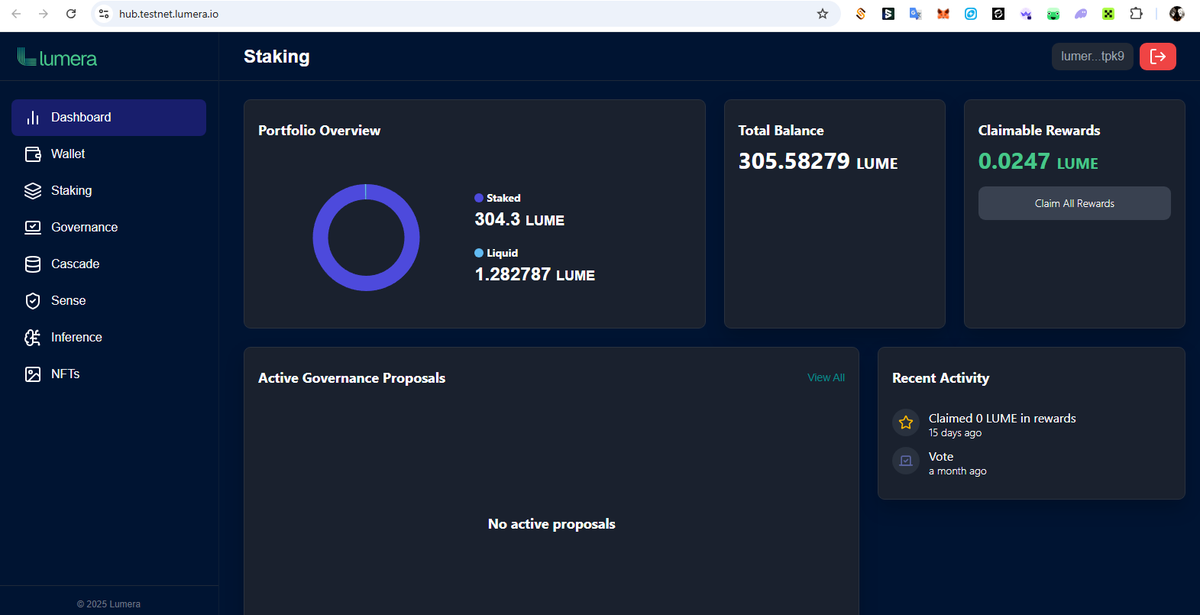Open the green X-pattern extension icon
The image size is (1200, 615).
pos(1108,14)
